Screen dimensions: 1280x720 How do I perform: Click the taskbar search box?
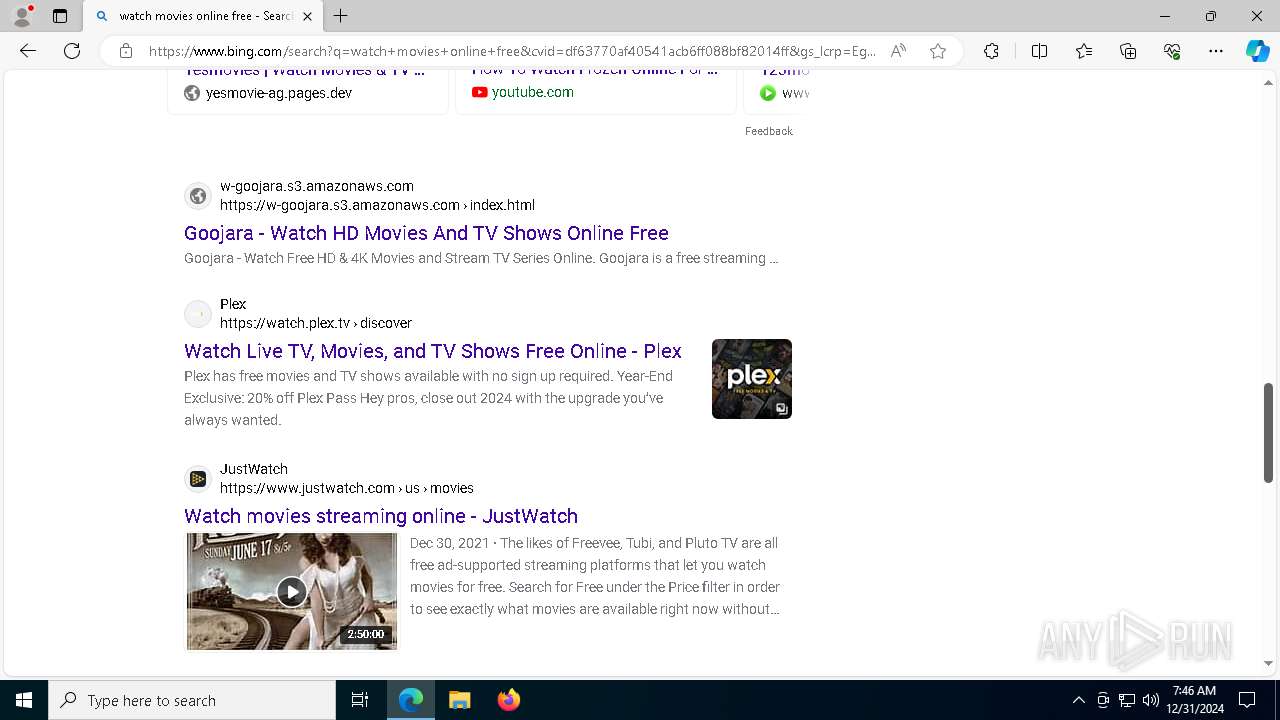(x=192, y=700)
